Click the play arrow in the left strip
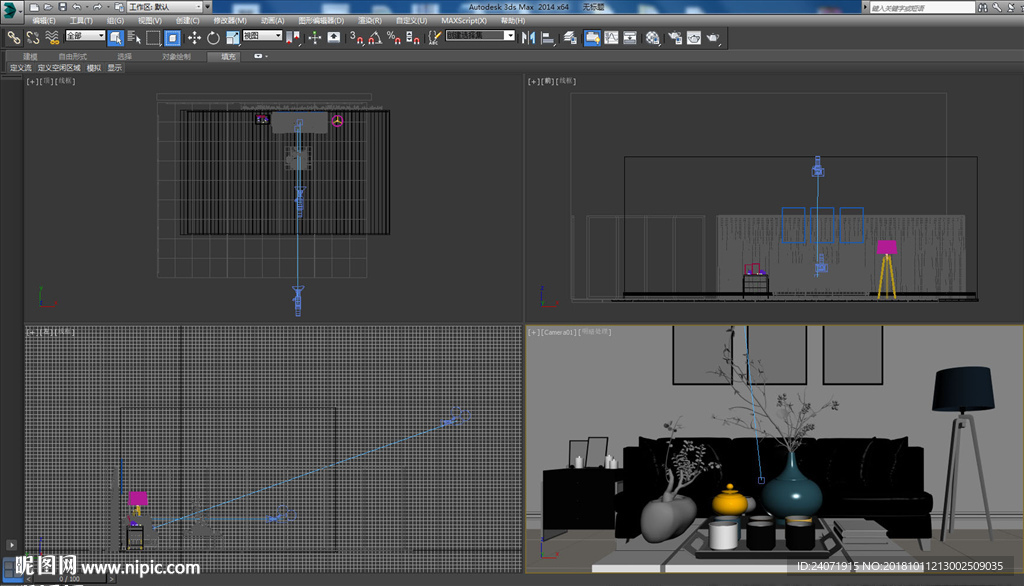 [12, 545]
